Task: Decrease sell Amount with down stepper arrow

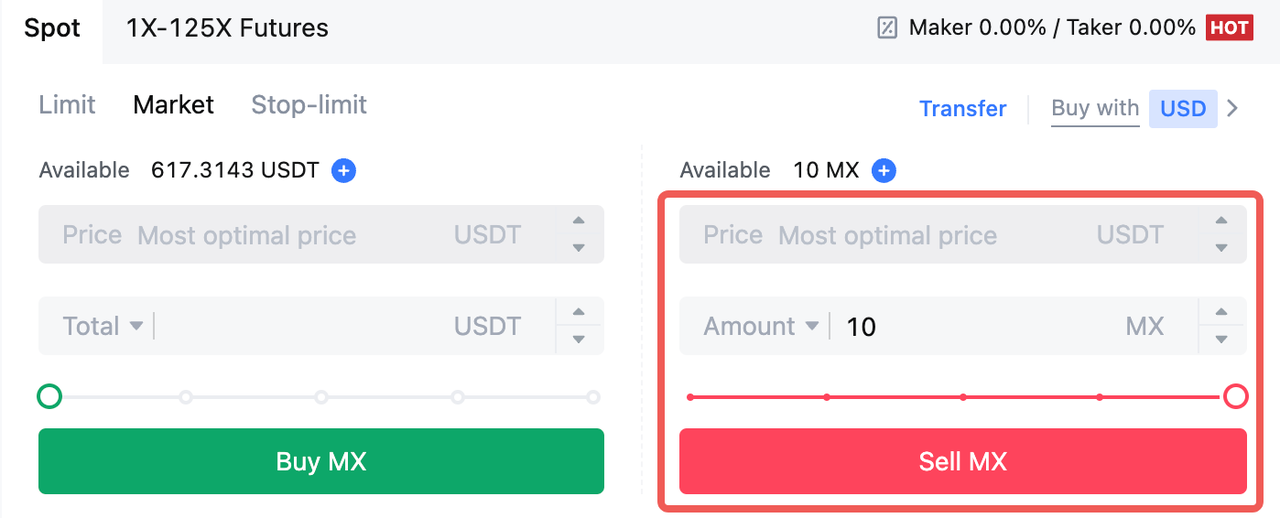Action: (x=1220, y=339)
